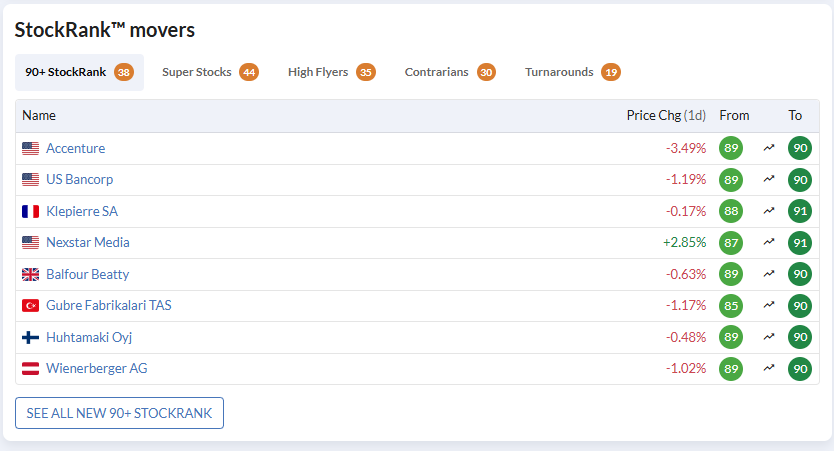The image size is (834, 451).
Task: Click the -1.17% price change value
Action: point(686,305)
